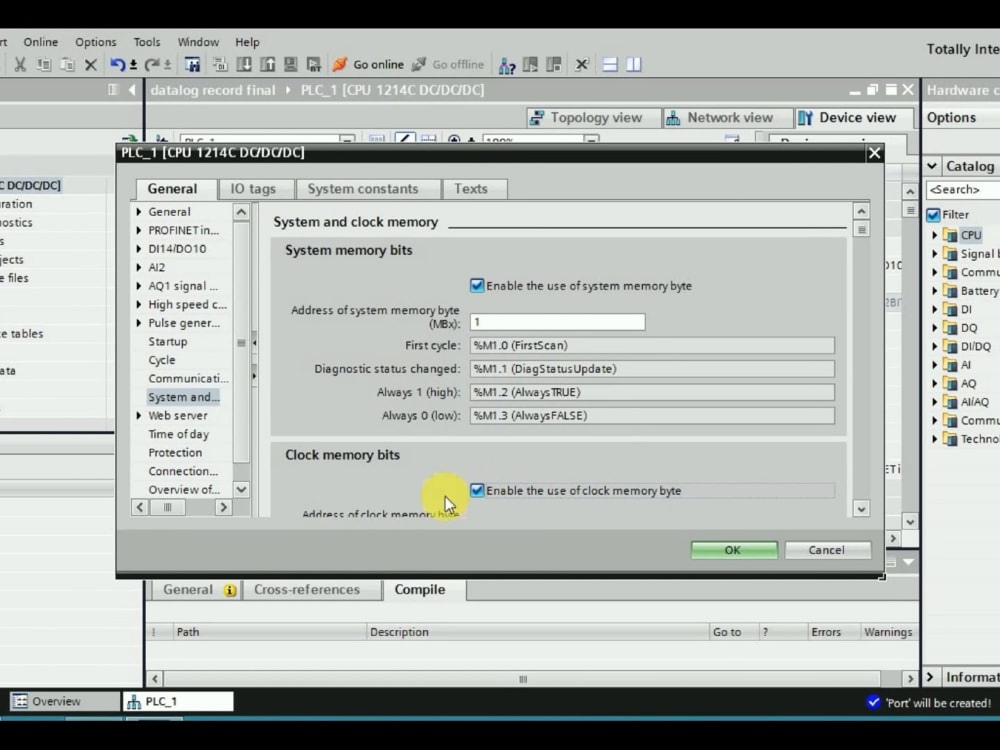Switch to the Texts tab

473,189
